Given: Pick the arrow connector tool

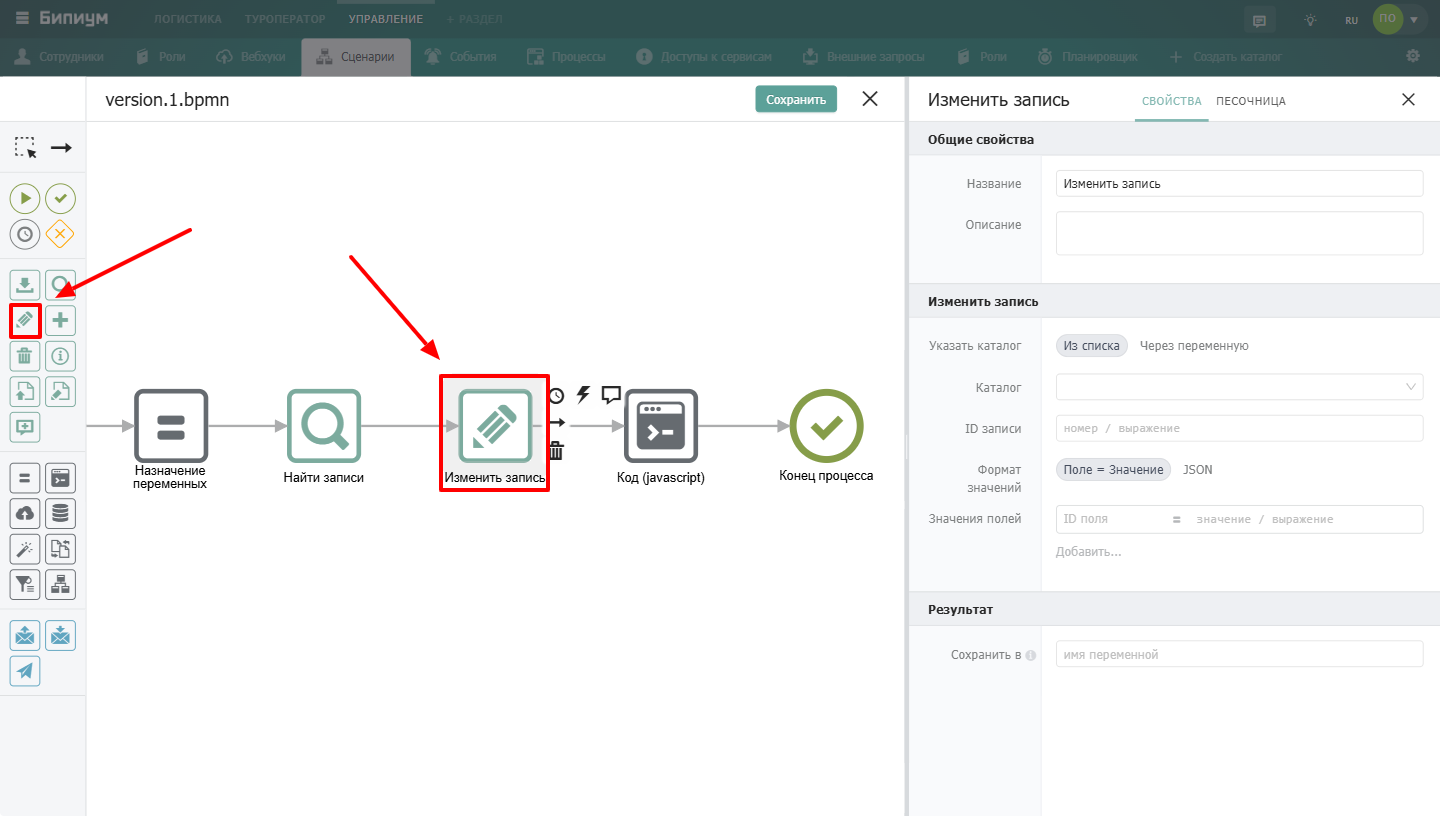Looking at the screenshot, I should click(61, 148).
